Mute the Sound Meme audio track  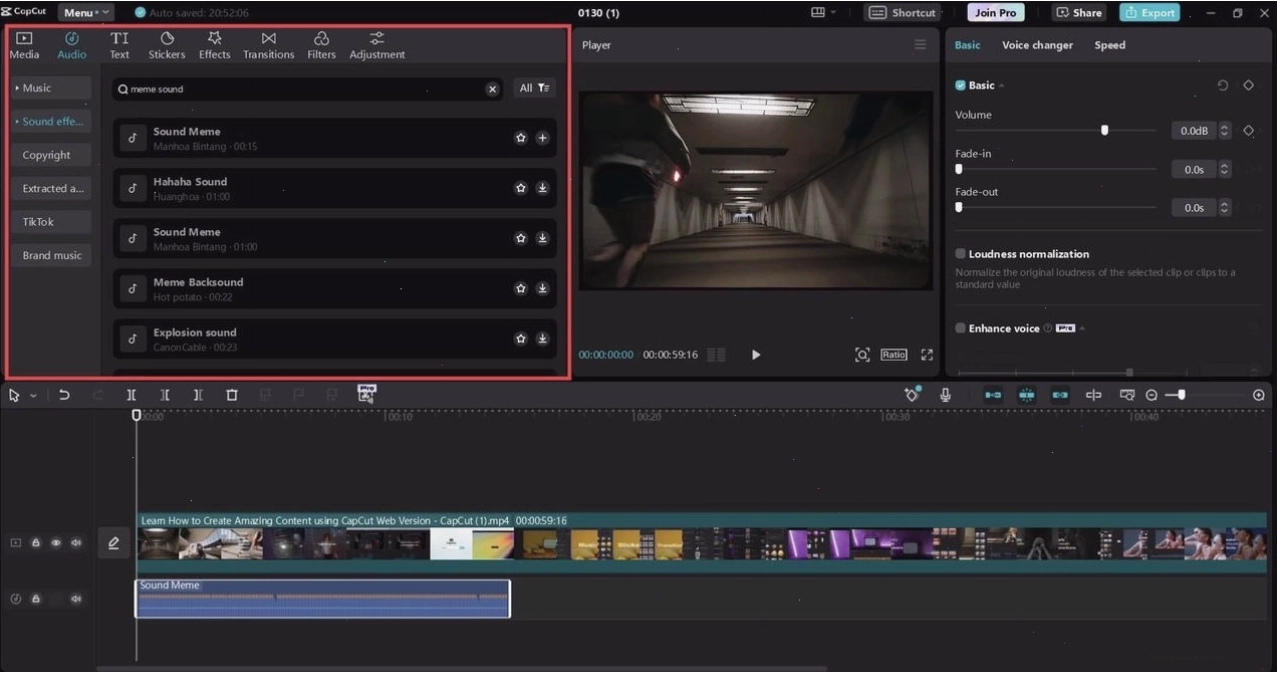tap(76, 599)
